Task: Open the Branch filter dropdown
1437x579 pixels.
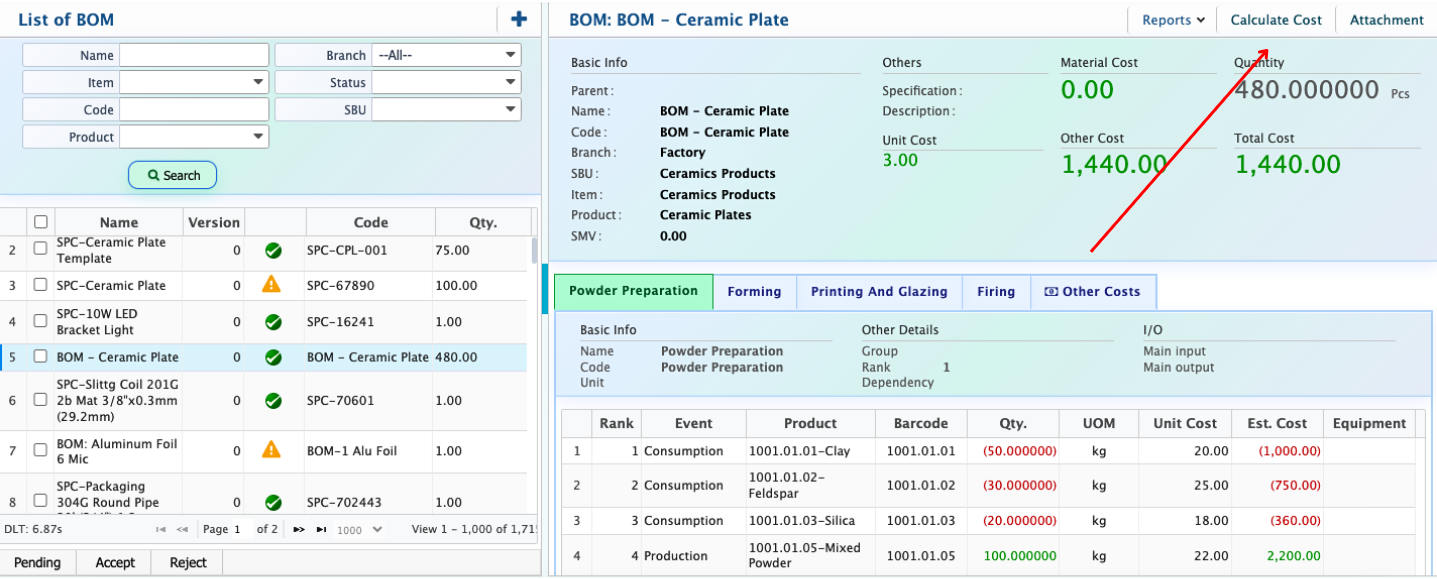Action: [x=446, y=55]
